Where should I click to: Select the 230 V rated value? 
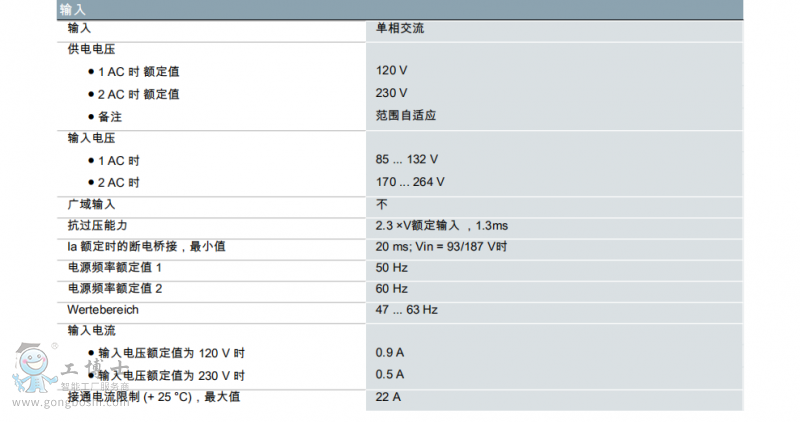(391, 94)
